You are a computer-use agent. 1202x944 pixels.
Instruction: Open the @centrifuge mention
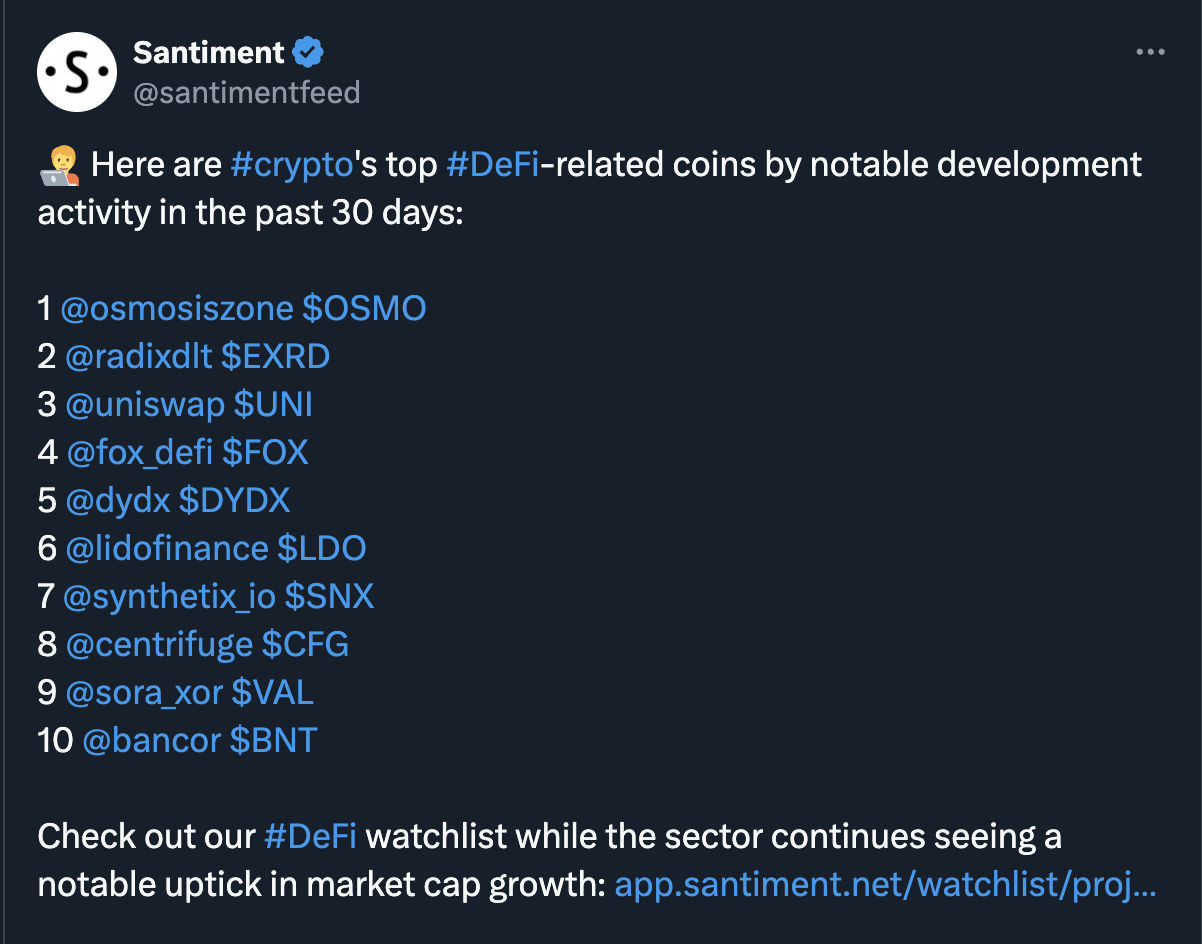click(x=159, y=645)
